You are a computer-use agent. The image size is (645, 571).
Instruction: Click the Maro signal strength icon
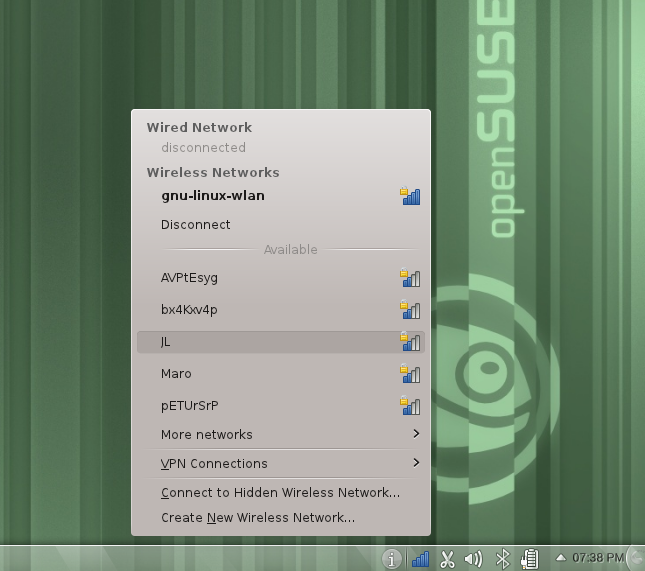click(x=410, y=374)
